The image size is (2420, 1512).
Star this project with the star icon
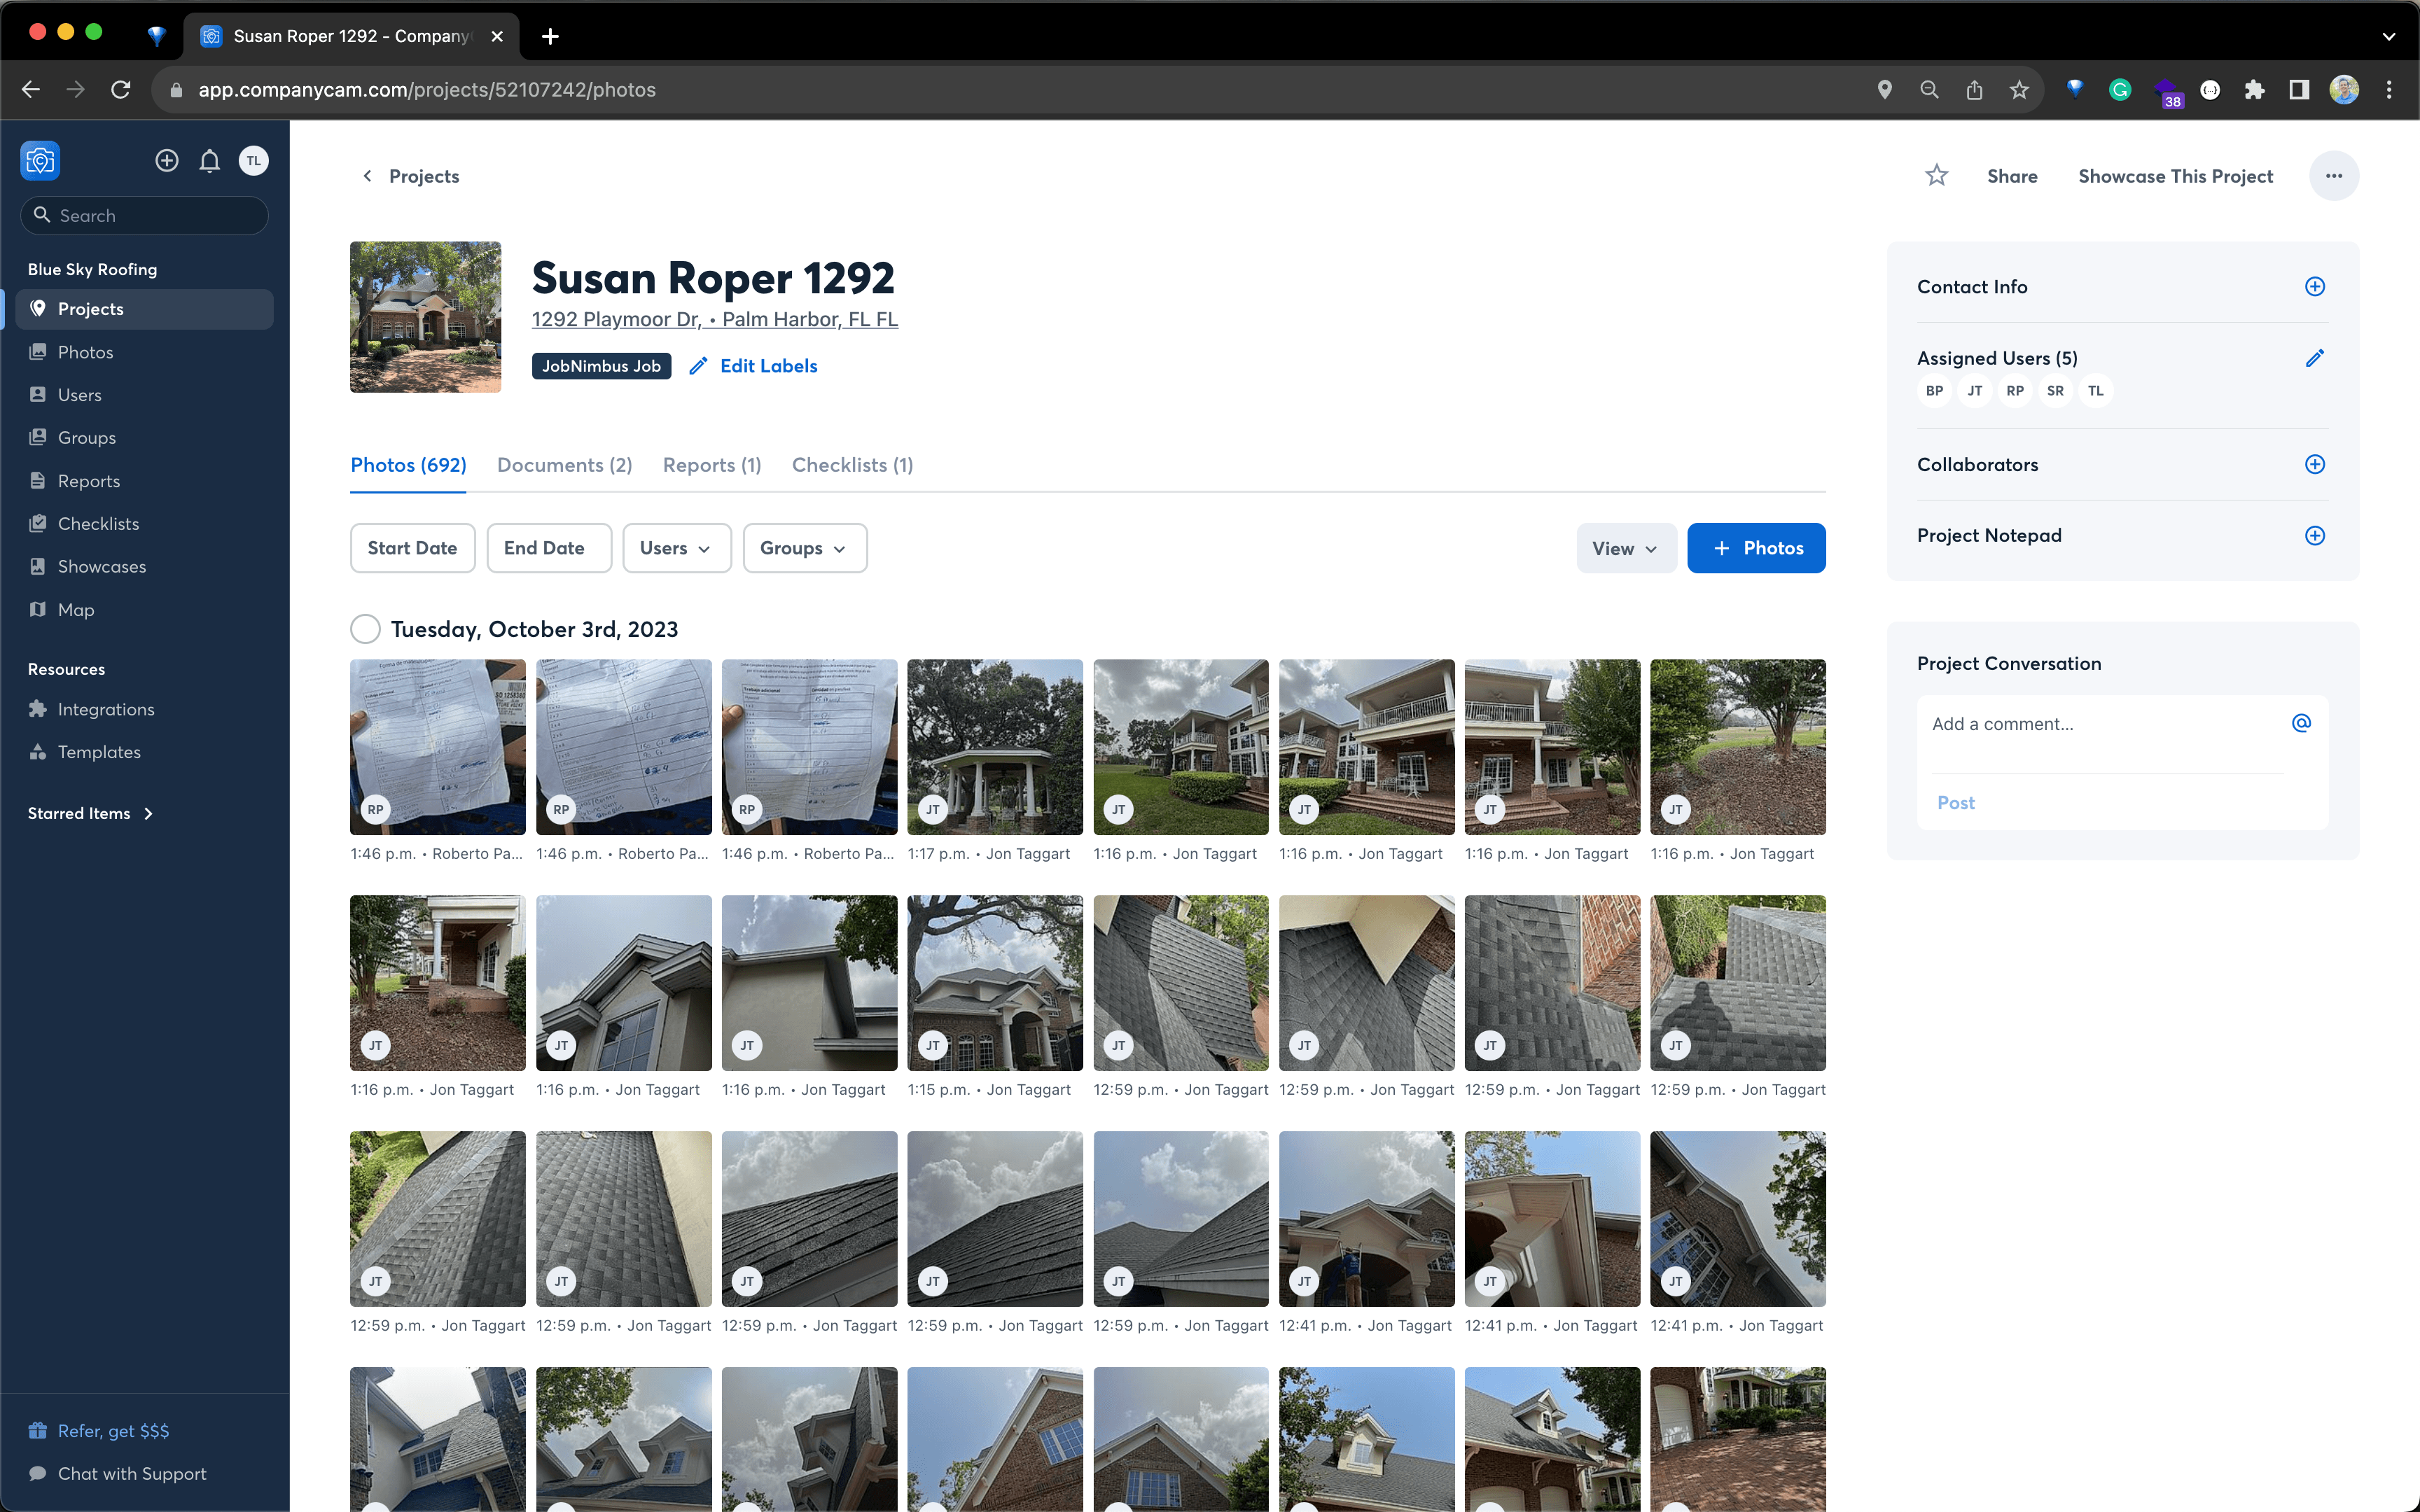tap(1936, 176)
